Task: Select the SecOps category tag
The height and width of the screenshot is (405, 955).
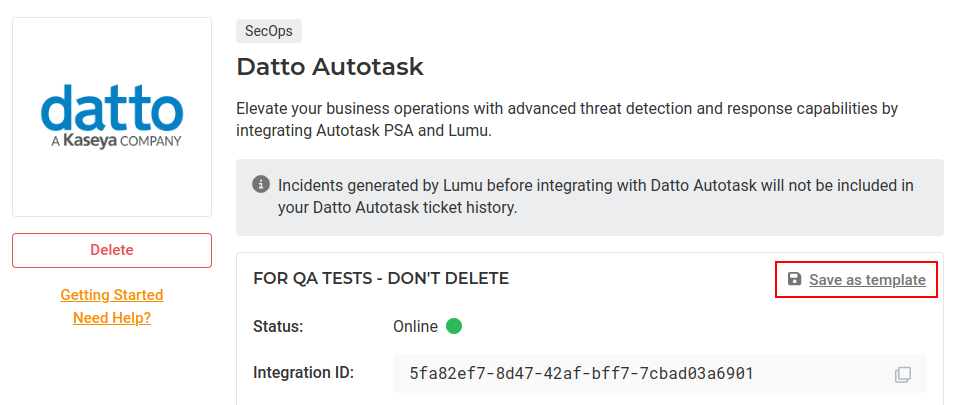Action: 269,31
